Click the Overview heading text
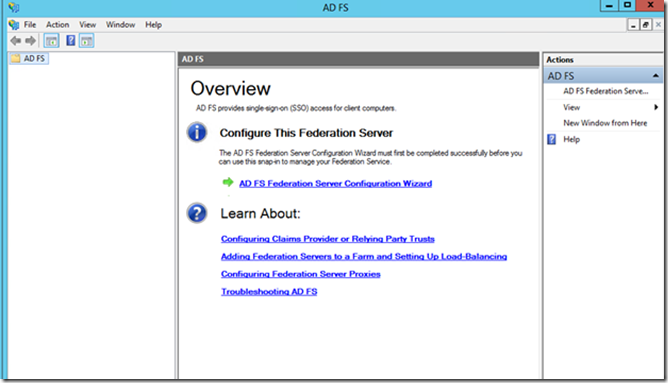Image resolution: width=668 pixels, height=383 pixels. [230, 89]
